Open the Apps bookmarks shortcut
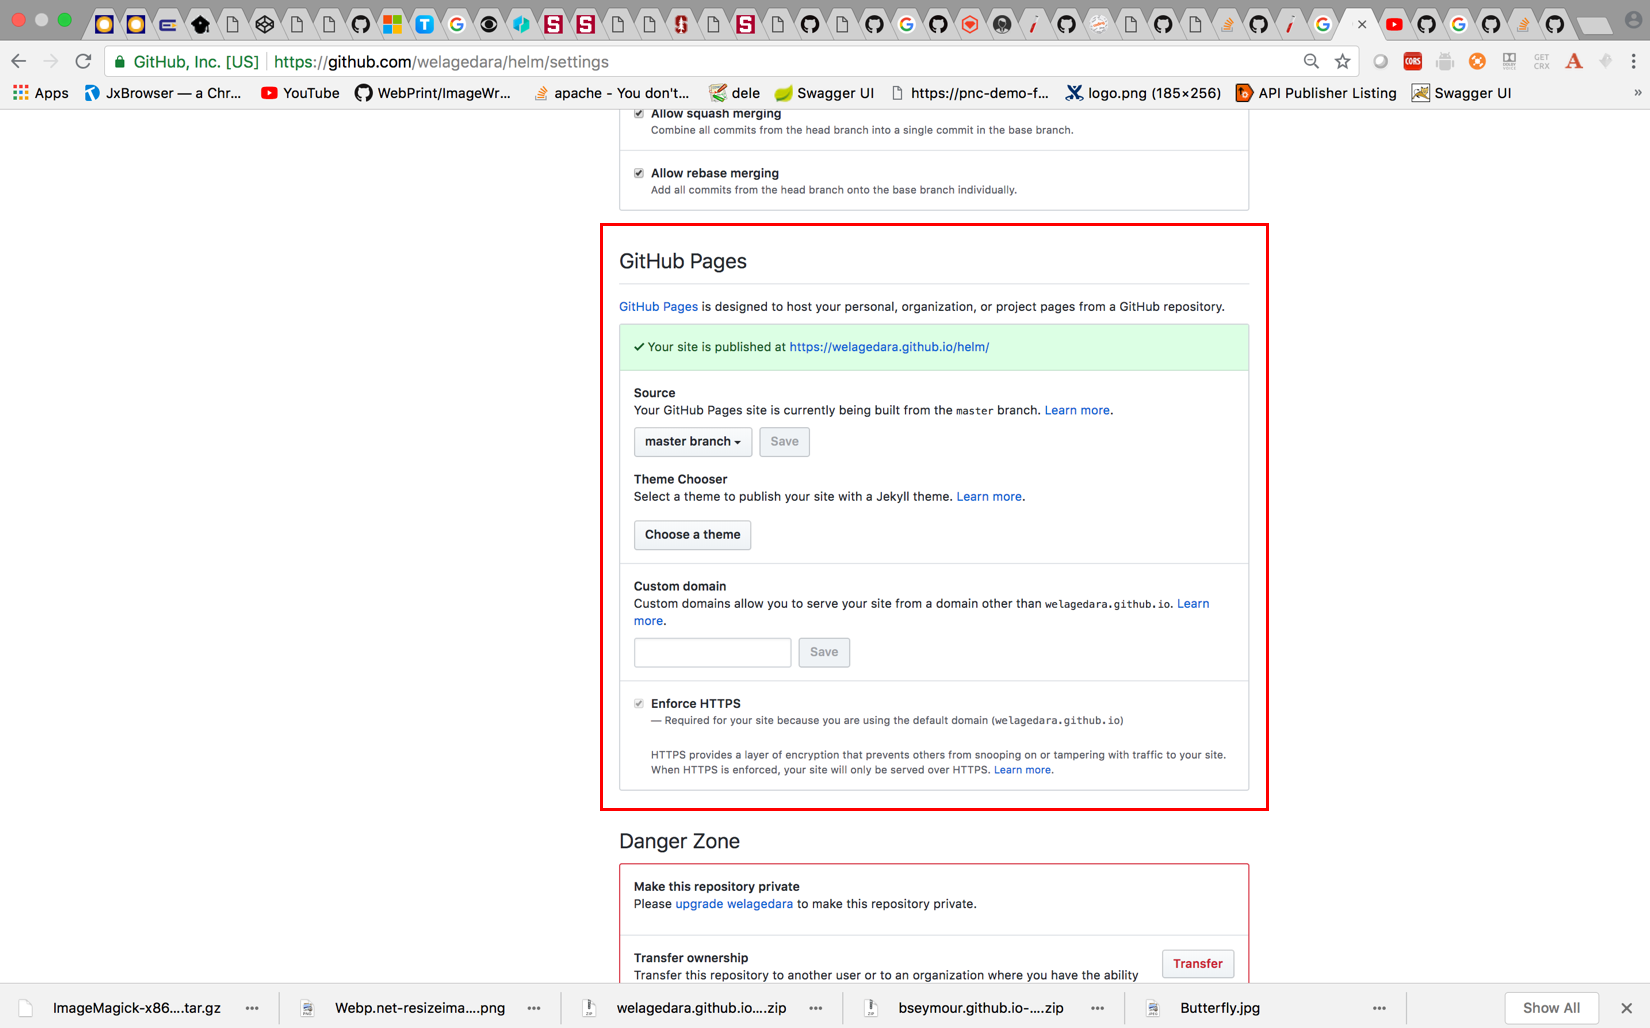 pyautogui.click(x=40, y=93)
